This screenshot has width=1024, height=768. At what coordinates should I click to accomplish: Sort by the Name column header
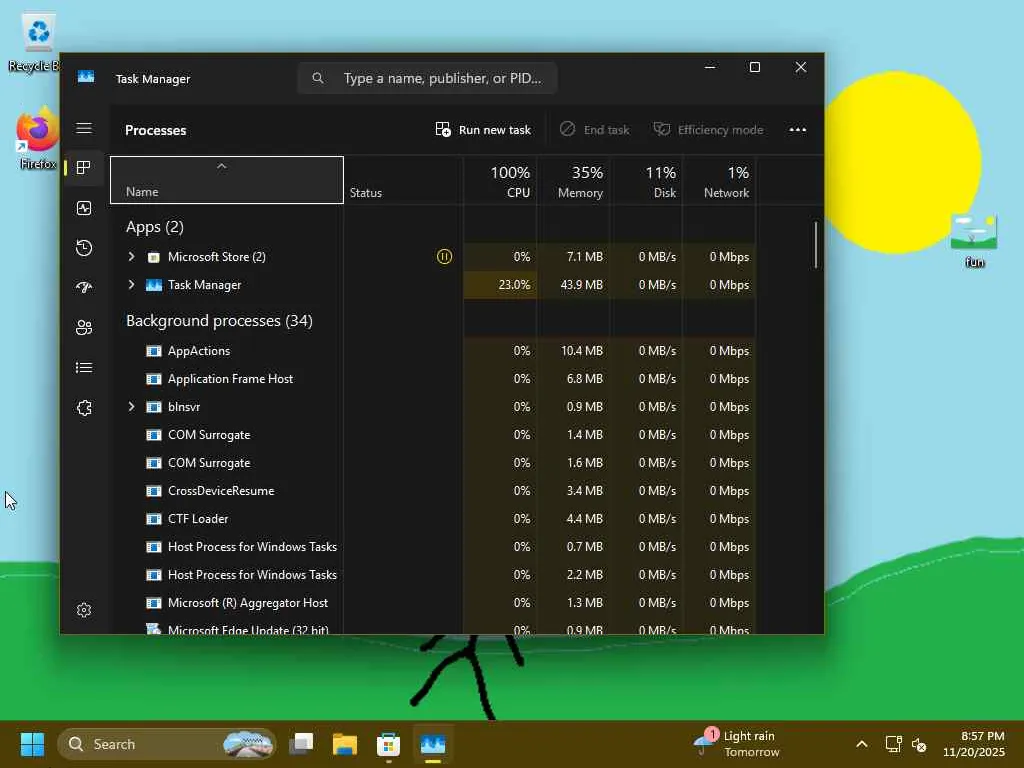coord(227,180)
